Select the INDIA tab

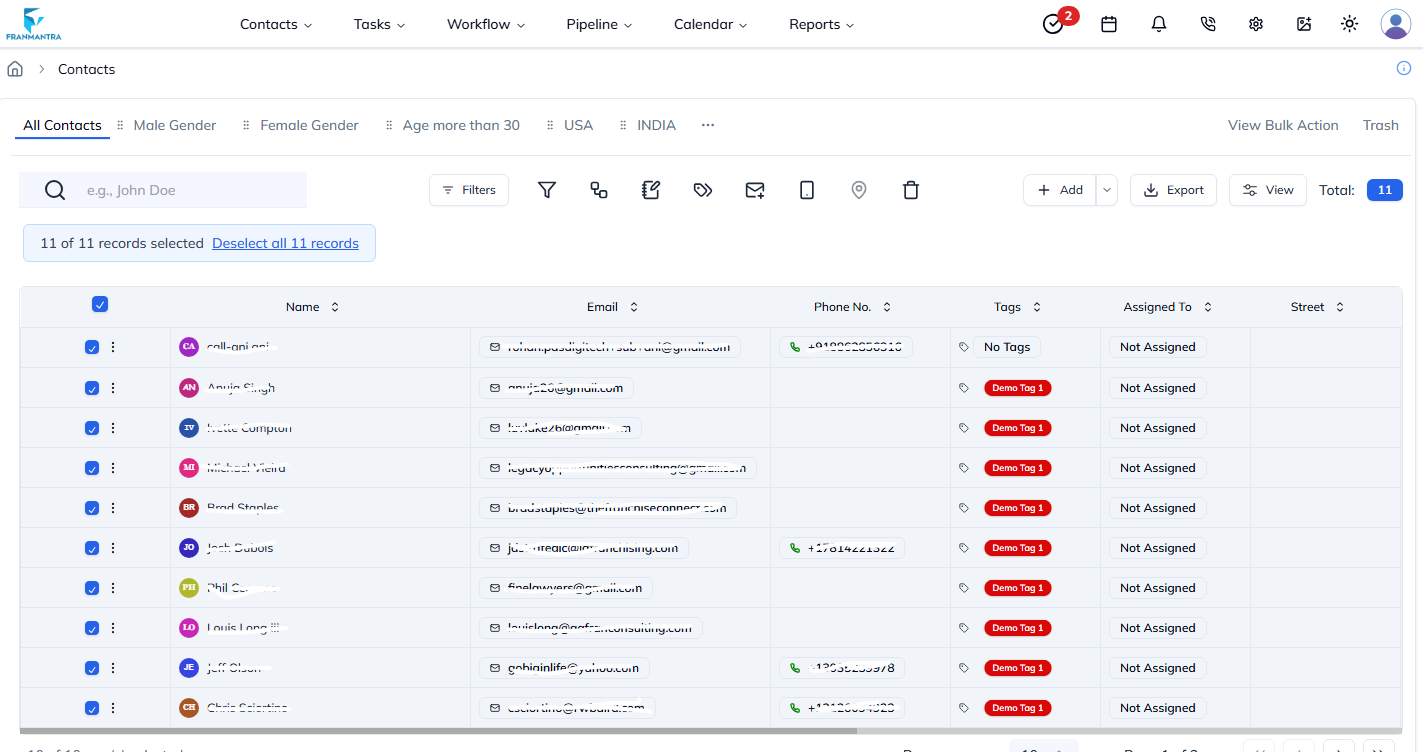656,125
